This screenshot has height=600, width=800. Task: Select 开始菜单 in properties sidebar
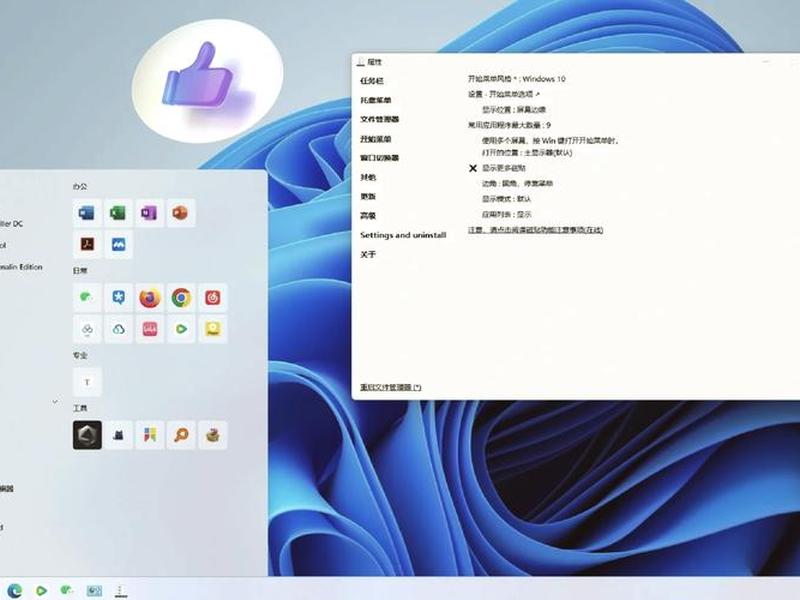[376, 139]
